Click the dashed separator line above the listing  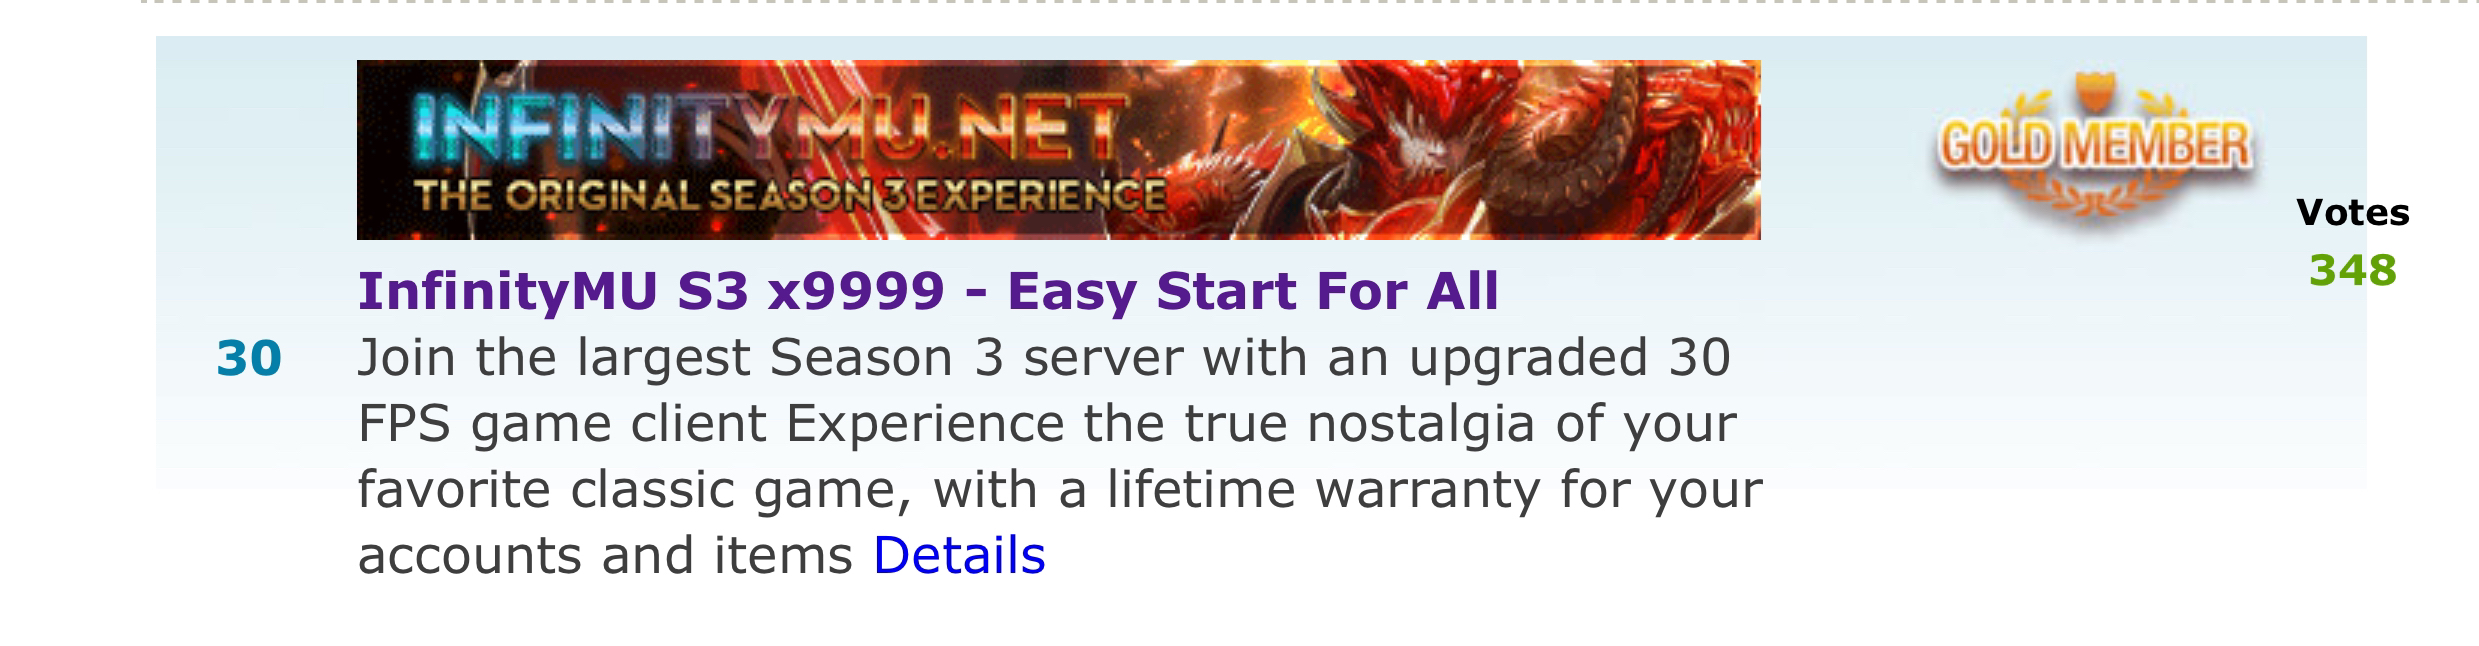pyautogui.click(x=1310, y=3)
